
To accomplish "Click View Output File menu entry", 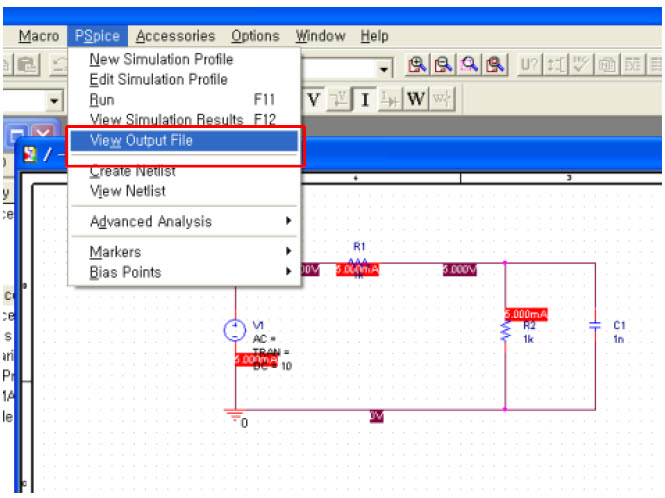I will click(184, 140).
